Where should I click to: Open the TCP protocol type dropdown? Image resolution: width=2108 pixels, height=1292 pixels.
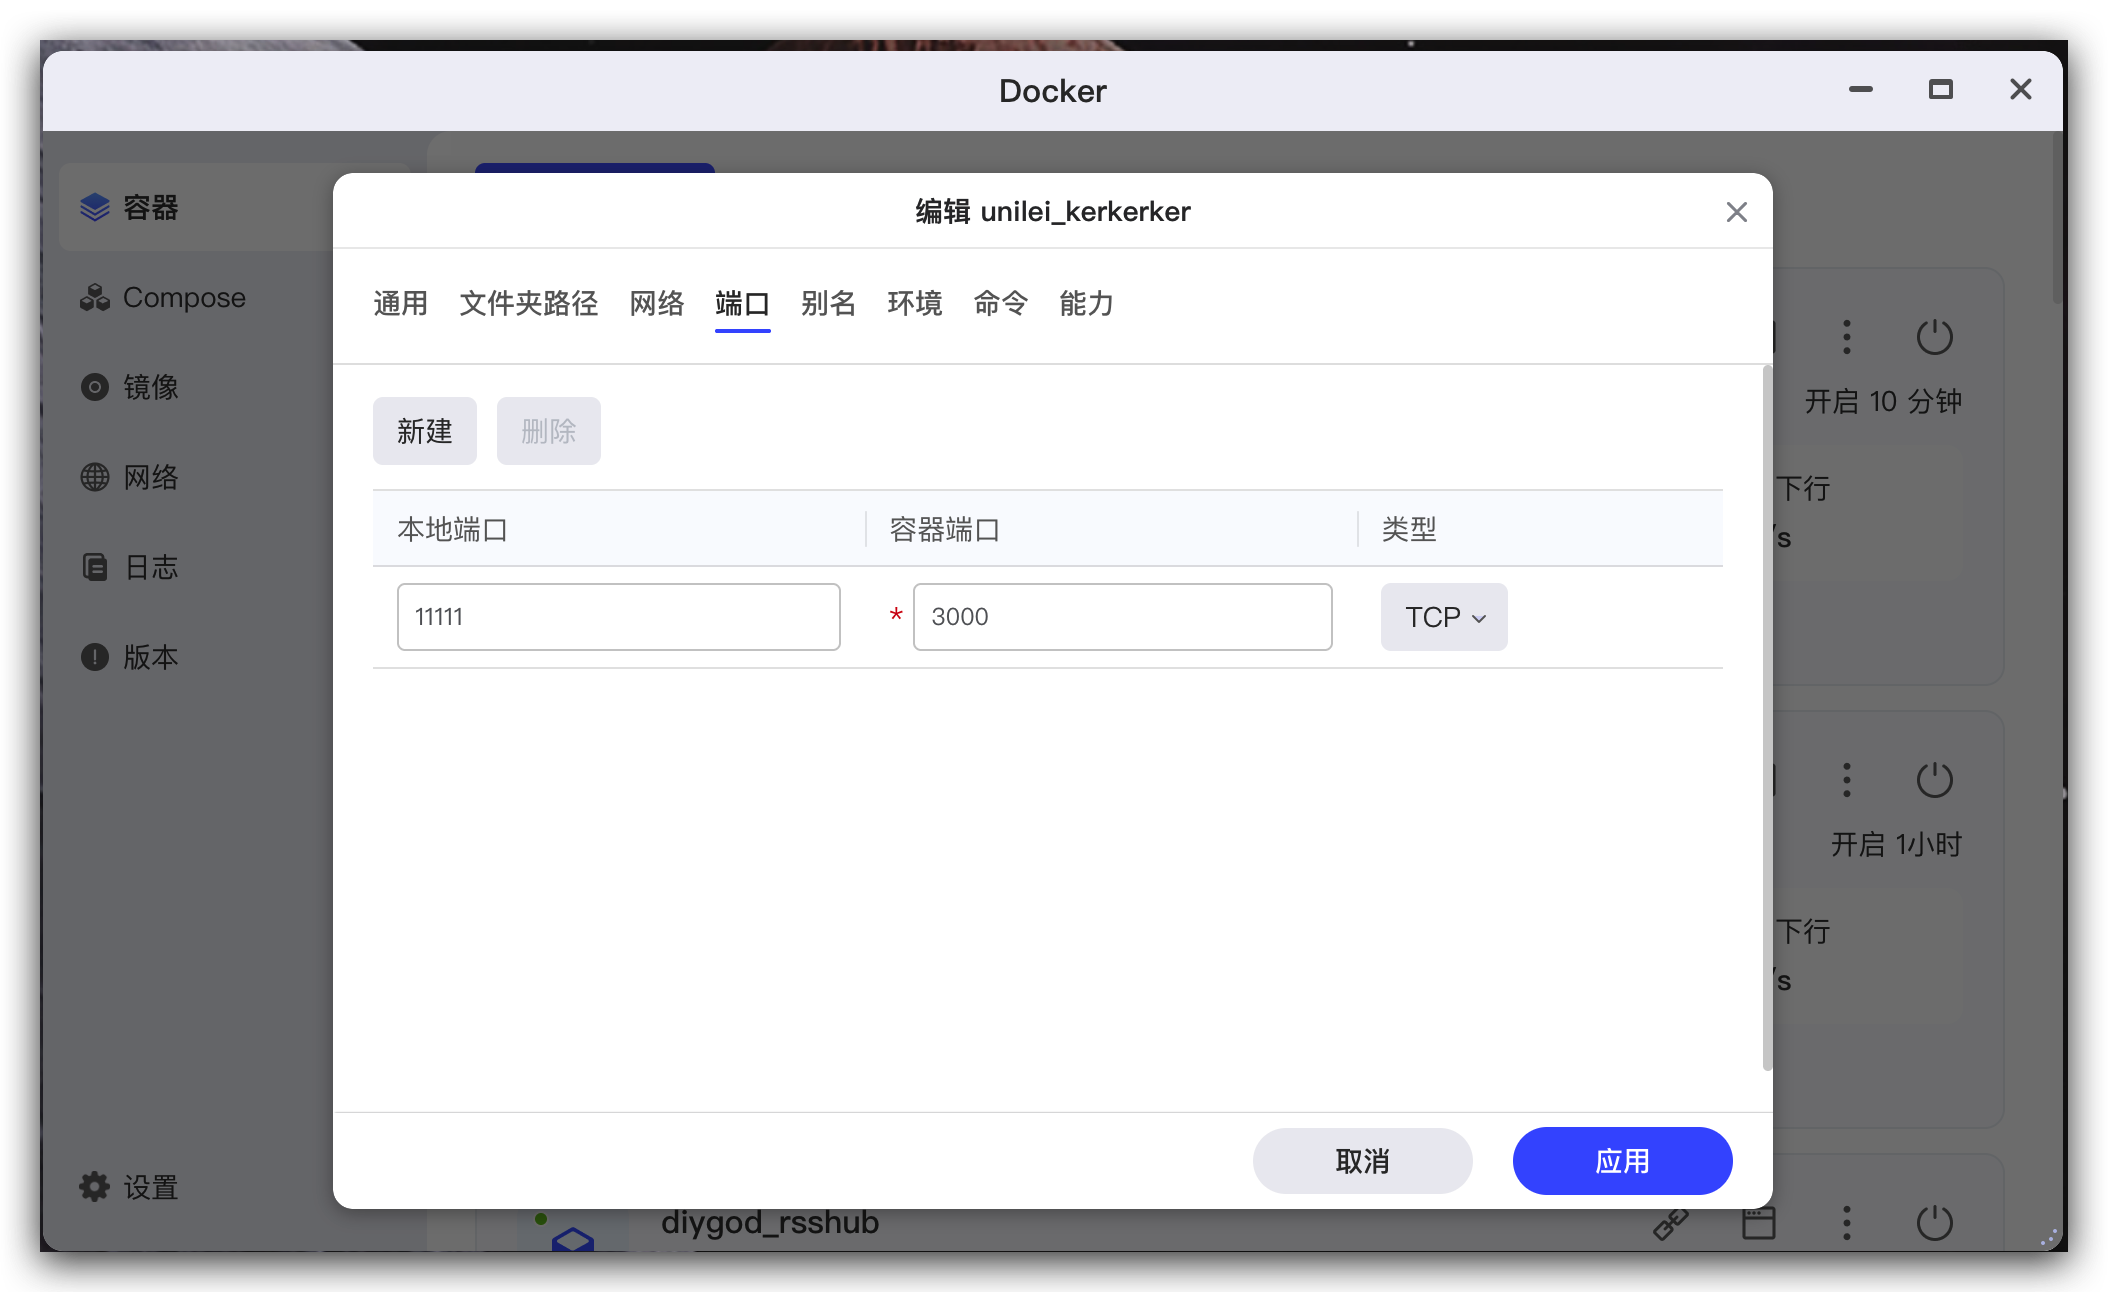coord(1444,617)
